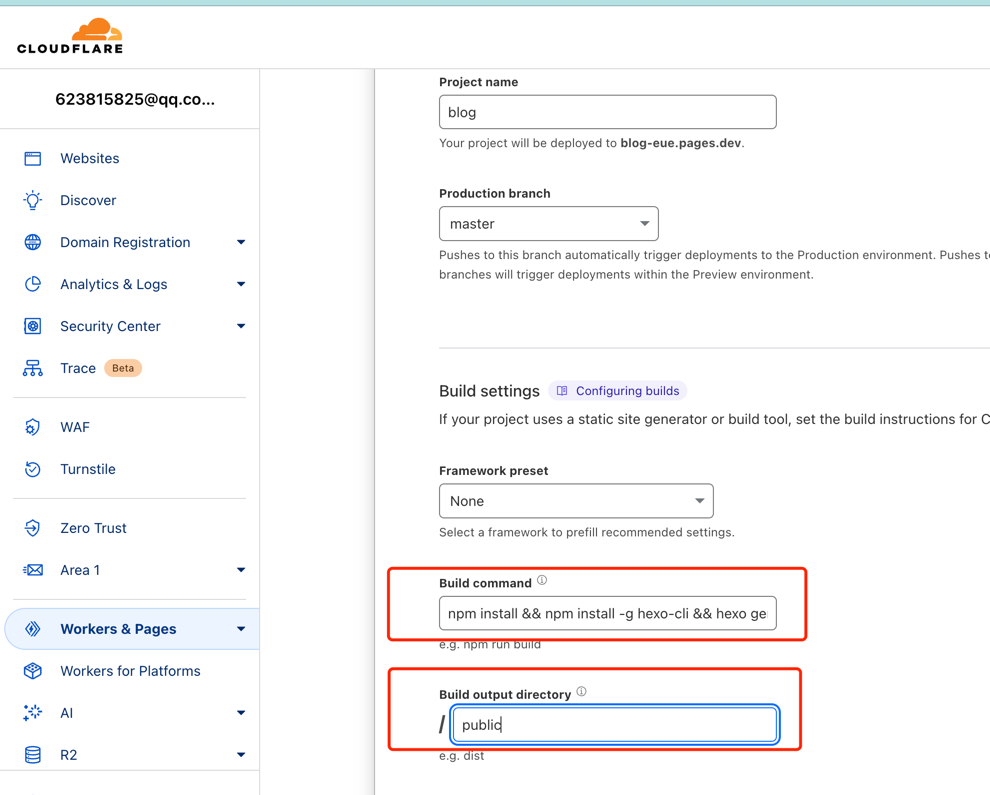
Task: Click the 'blog-eue.pages.dev' text
Action: tap(681, 143)
